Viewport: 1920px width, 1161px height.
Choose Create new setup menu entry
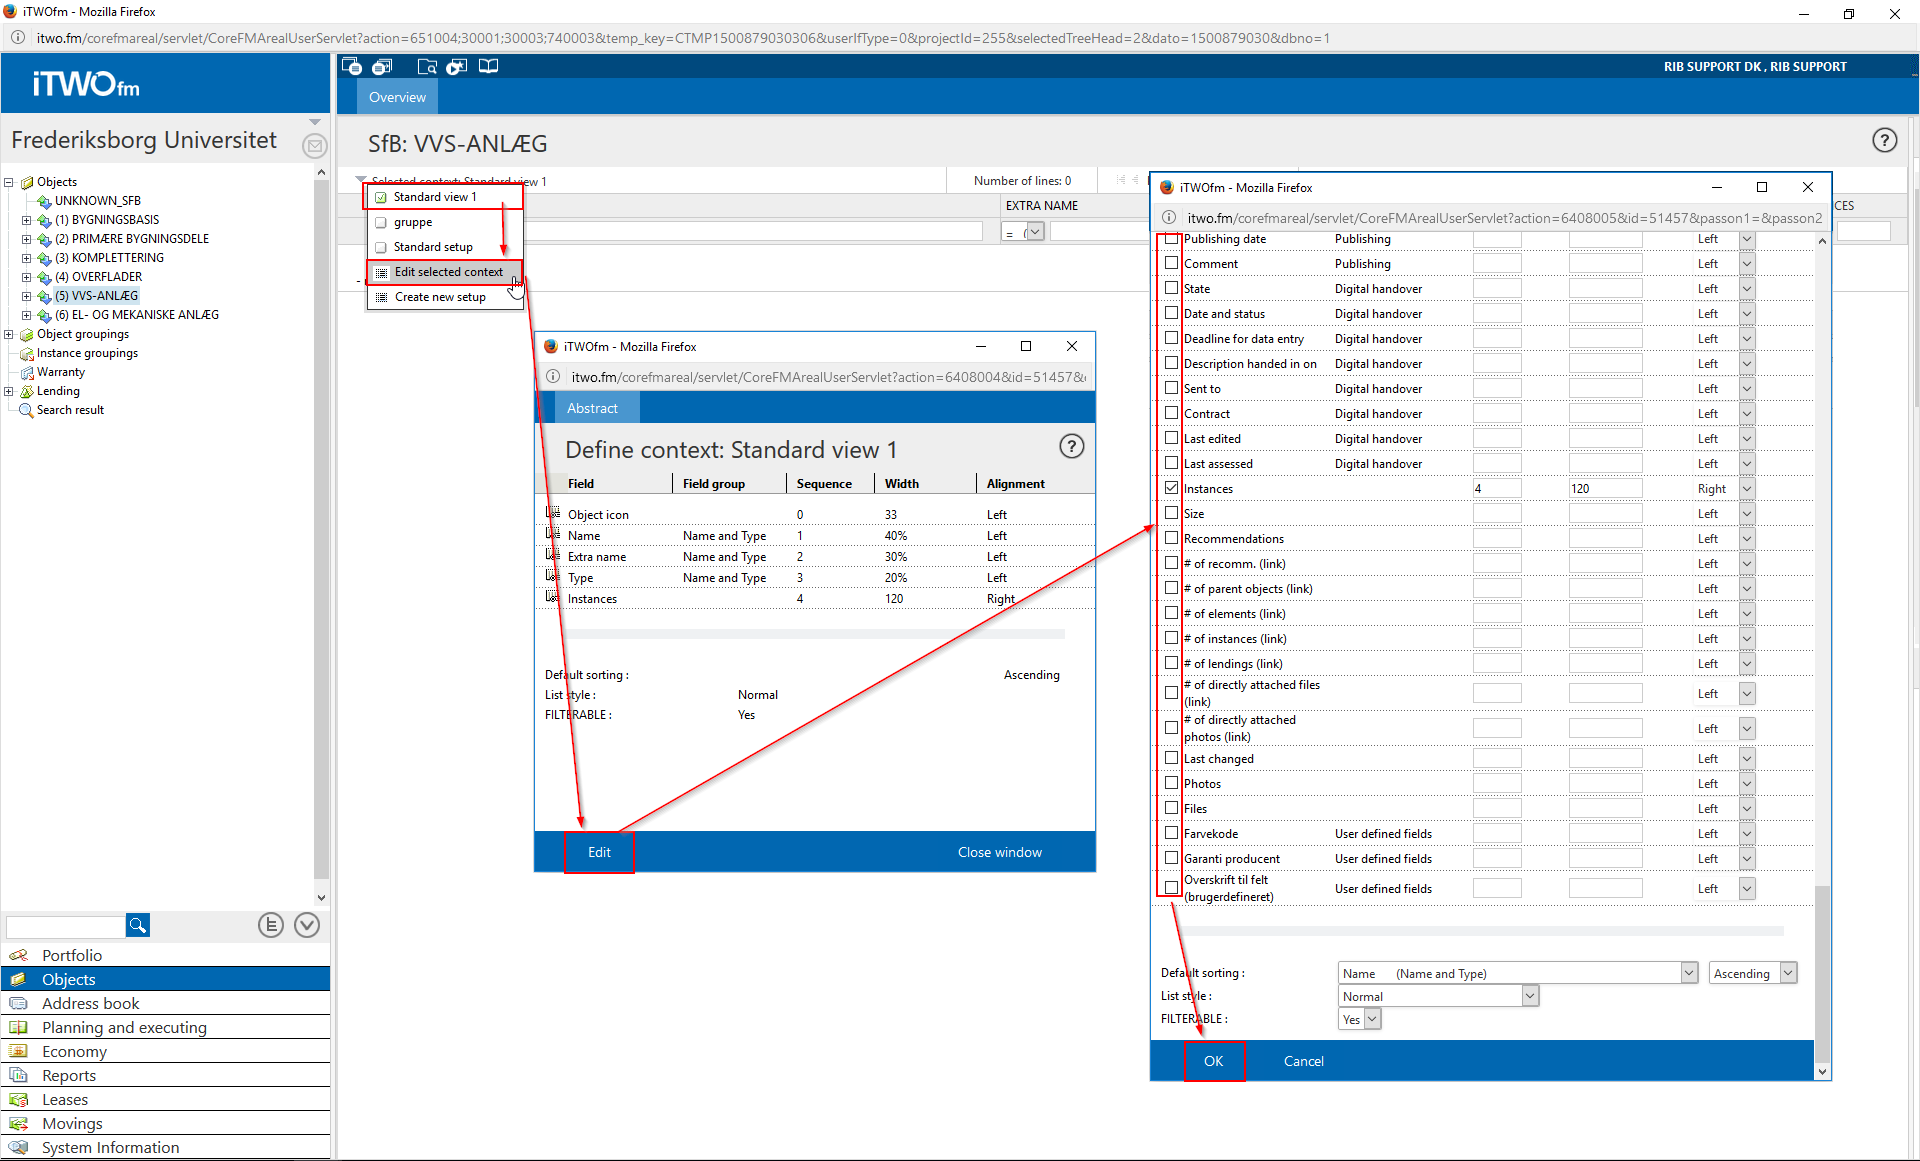(x=440, y=297)
